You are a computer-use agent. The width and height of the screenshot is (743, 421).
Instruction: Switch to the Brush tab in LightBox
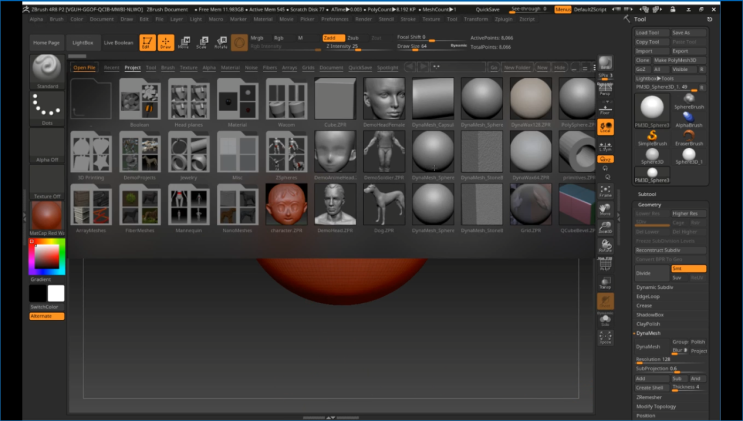click(168, 68)
